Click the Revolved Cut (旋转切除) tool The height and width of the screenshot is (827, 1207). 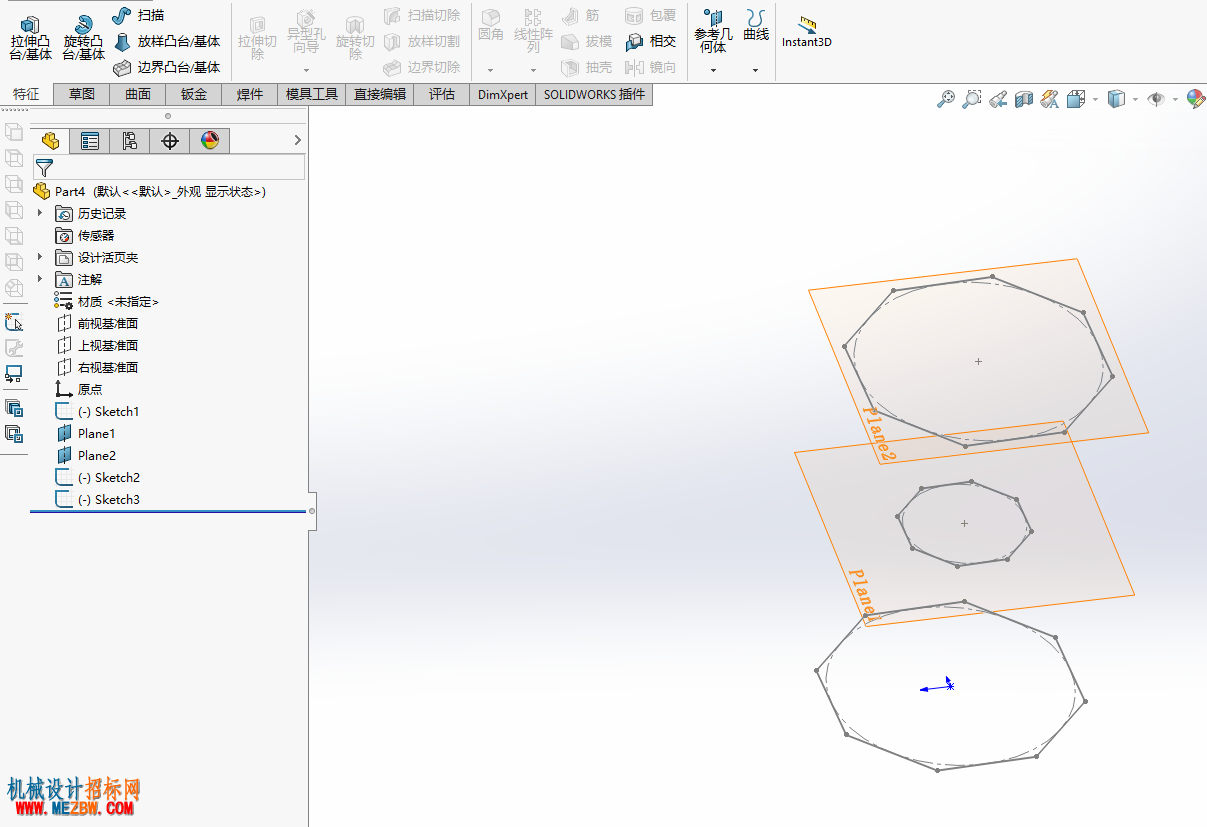[x=355, y=37]
